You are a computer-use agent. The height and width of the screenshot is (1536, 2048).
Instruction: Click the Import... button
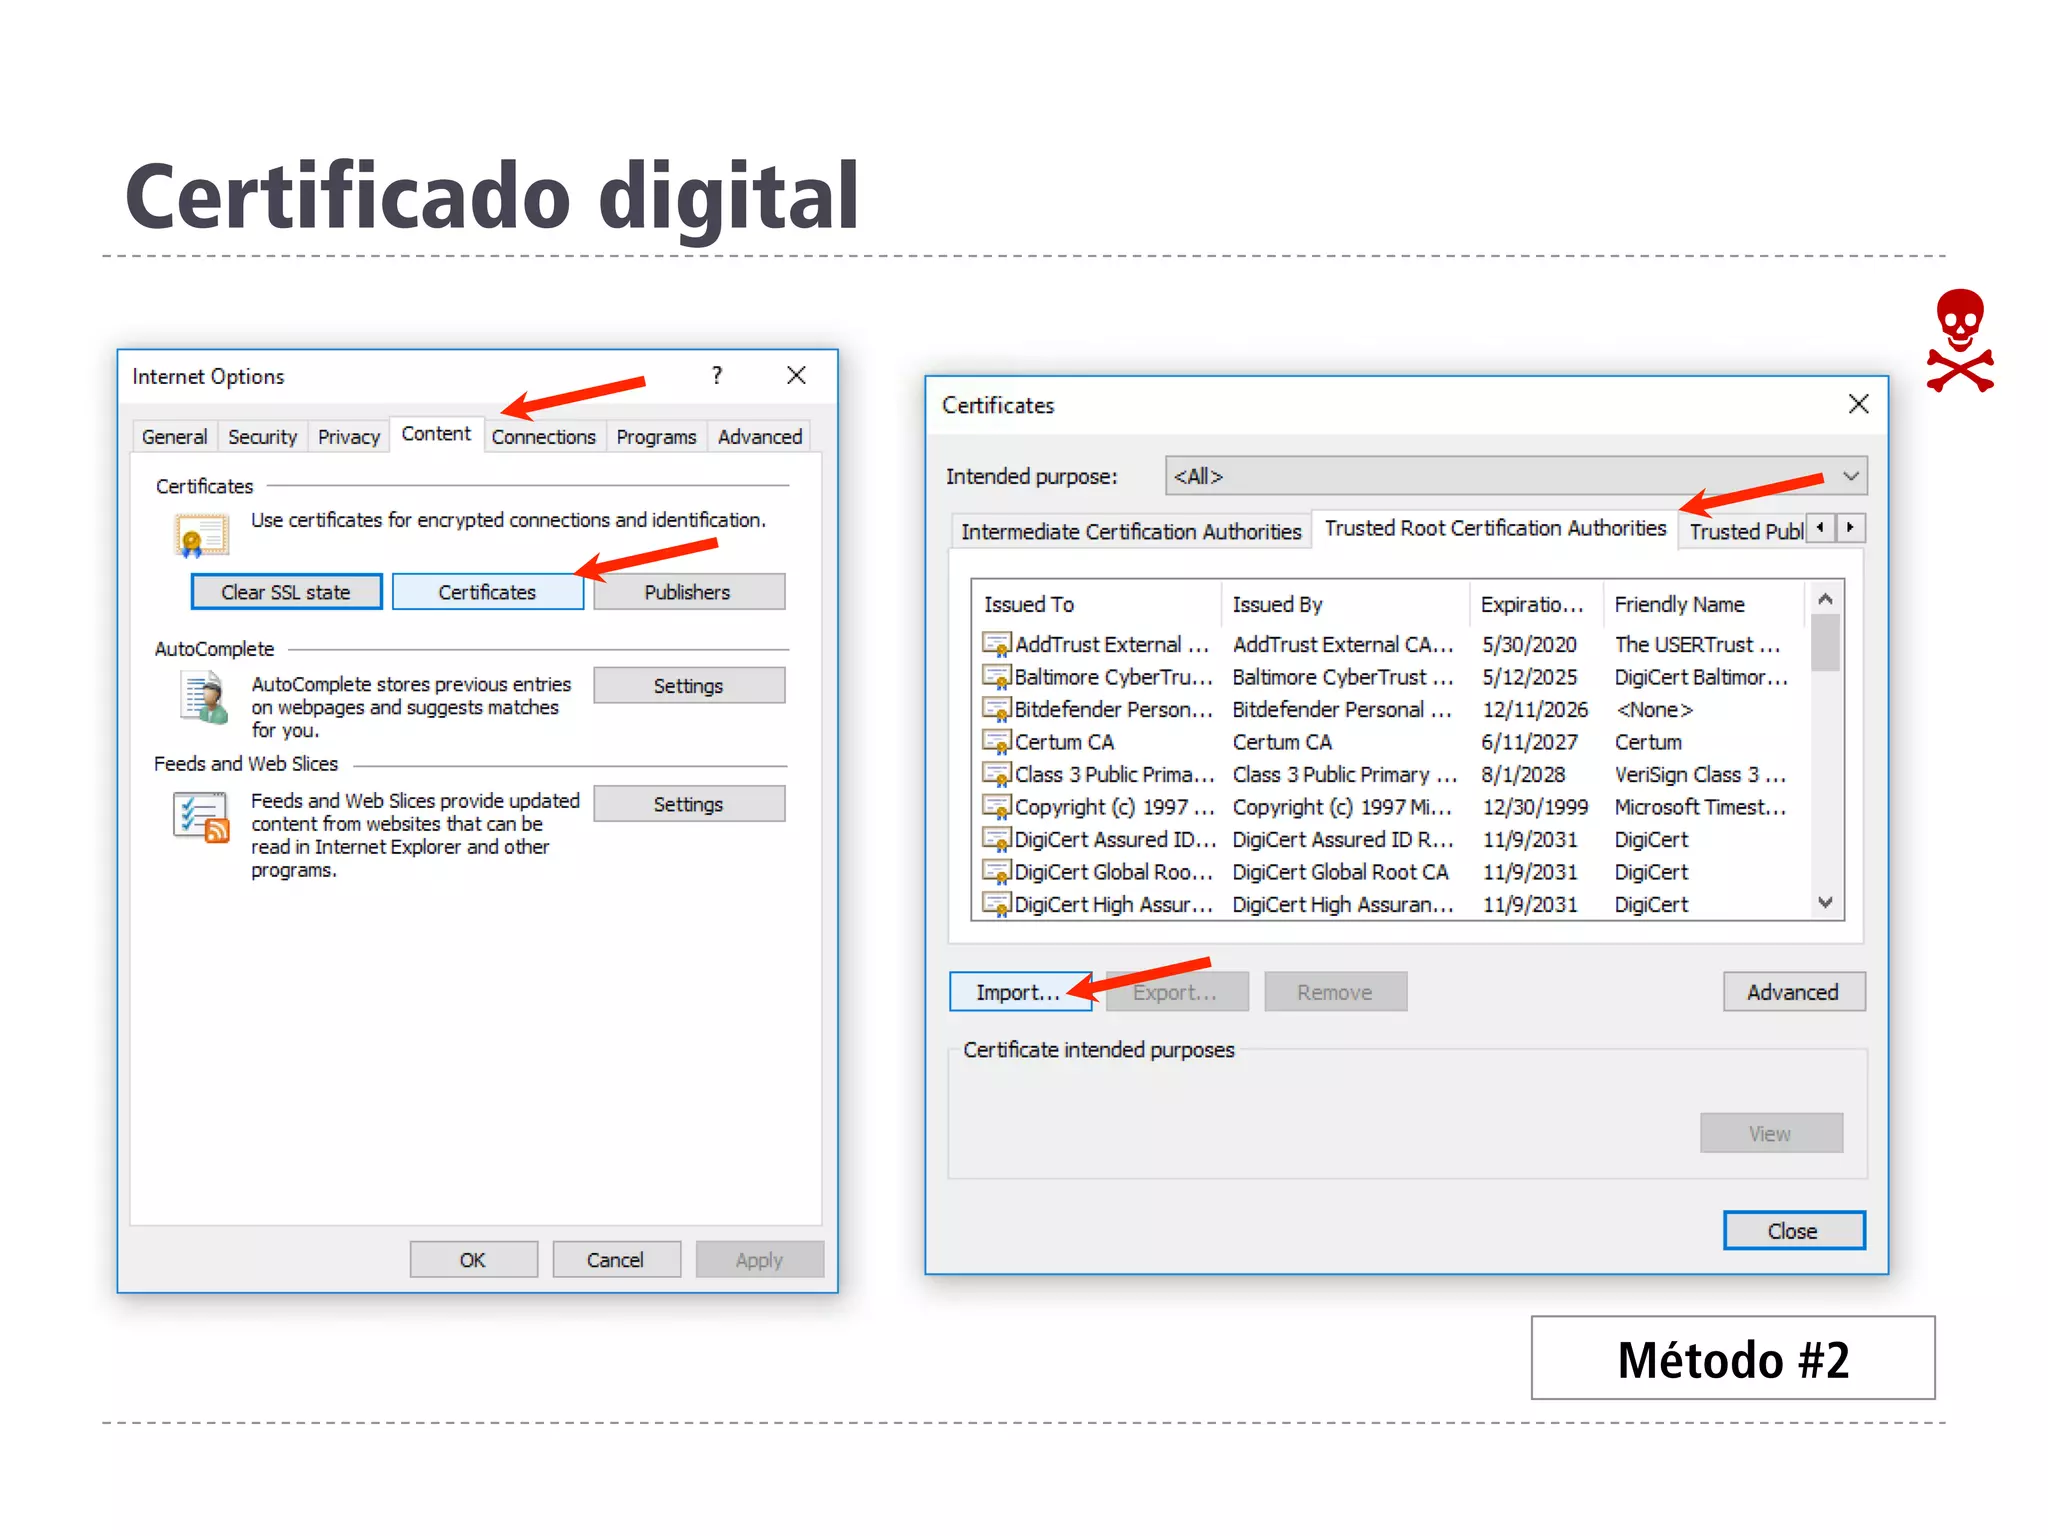1019,992
